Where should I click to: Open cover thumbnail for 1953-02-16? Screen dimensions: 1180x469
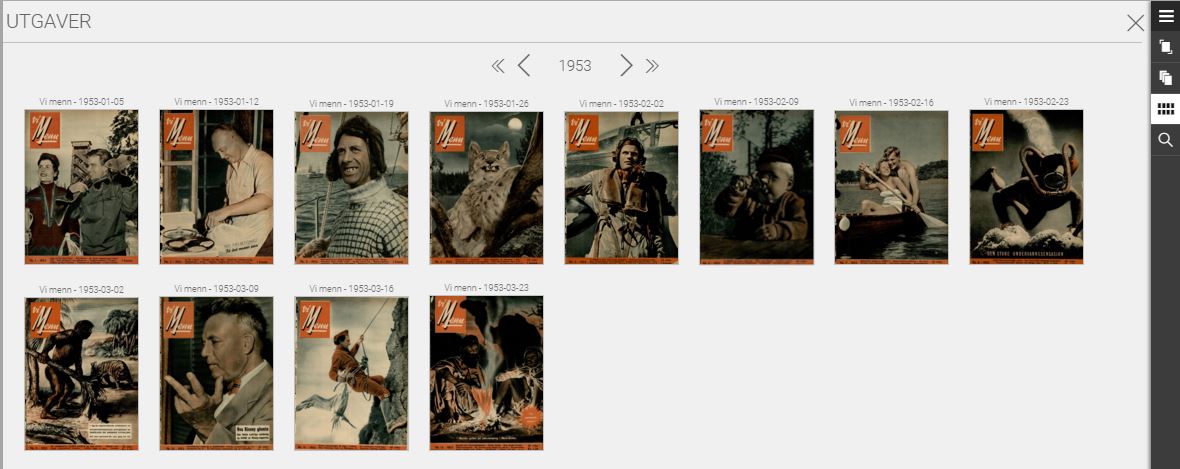(x=892, y=187)
